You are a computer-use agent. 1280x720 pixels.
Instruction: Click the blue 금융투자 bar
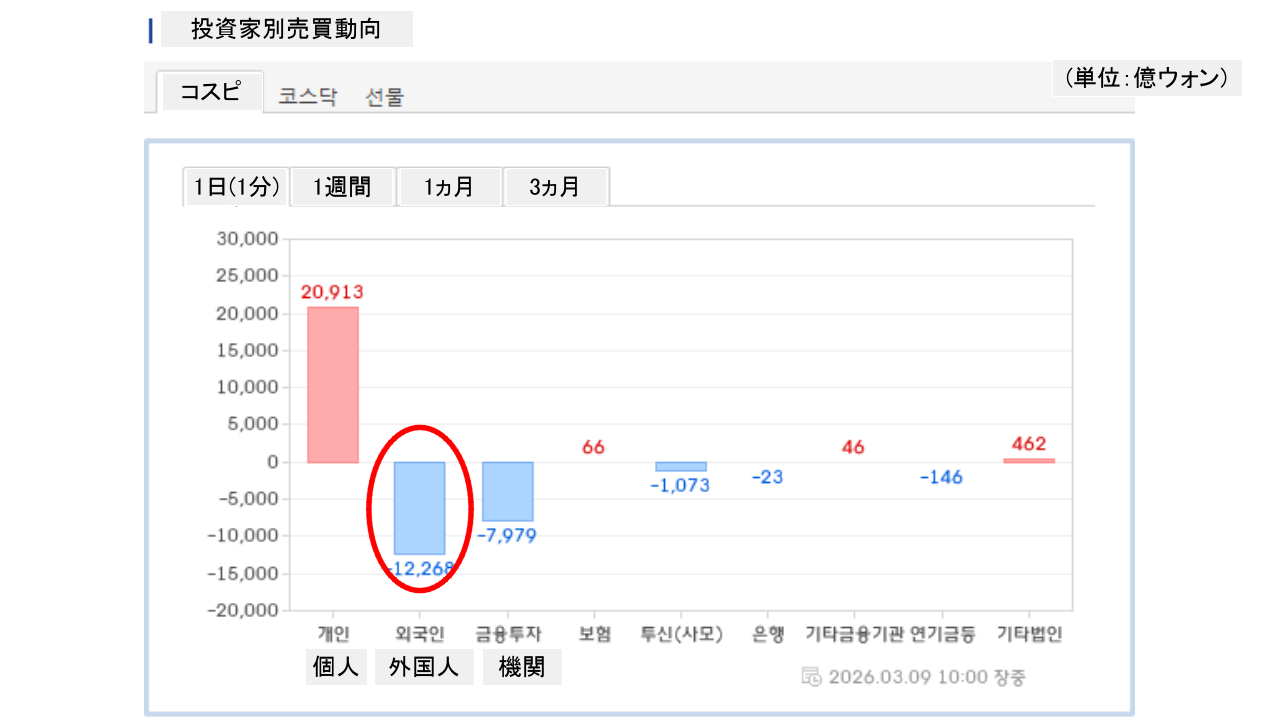click(508, 491)
